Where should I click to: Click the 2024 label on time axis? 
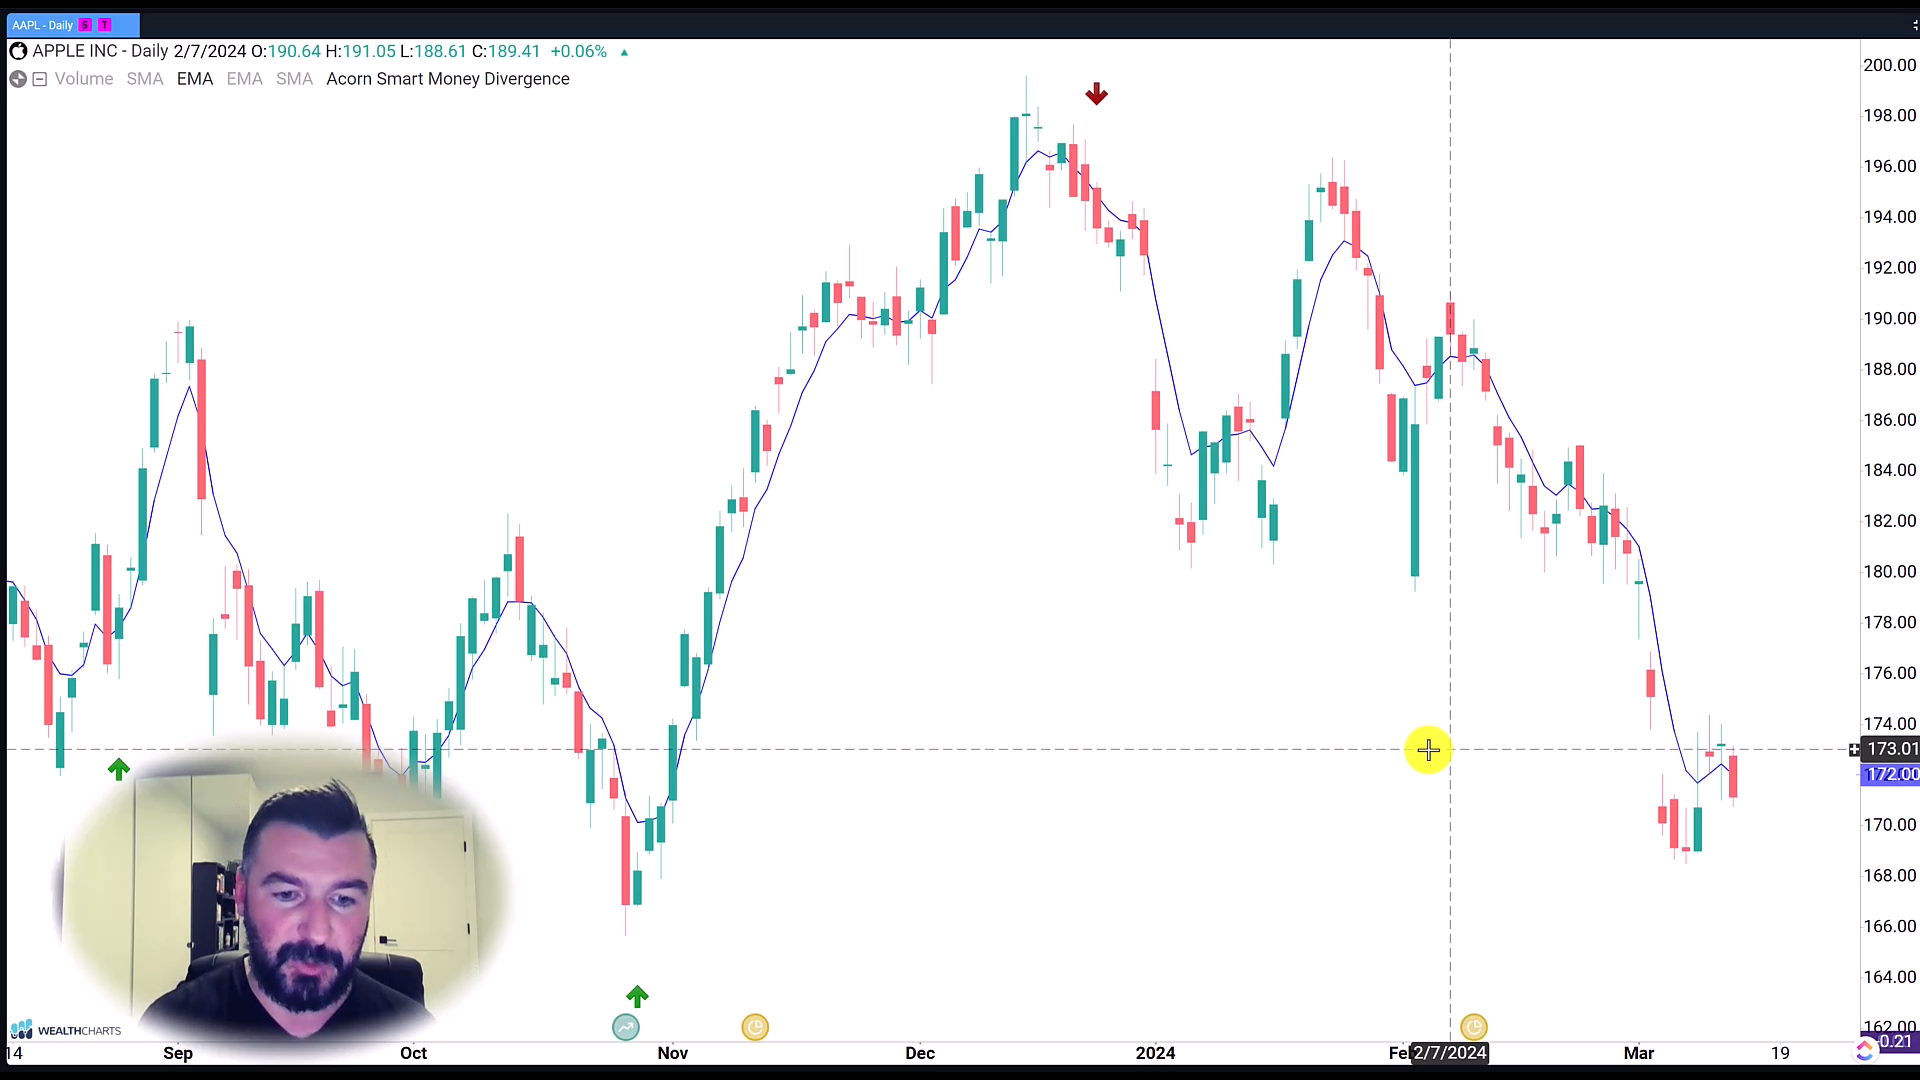click(x=1156, y=1052)
